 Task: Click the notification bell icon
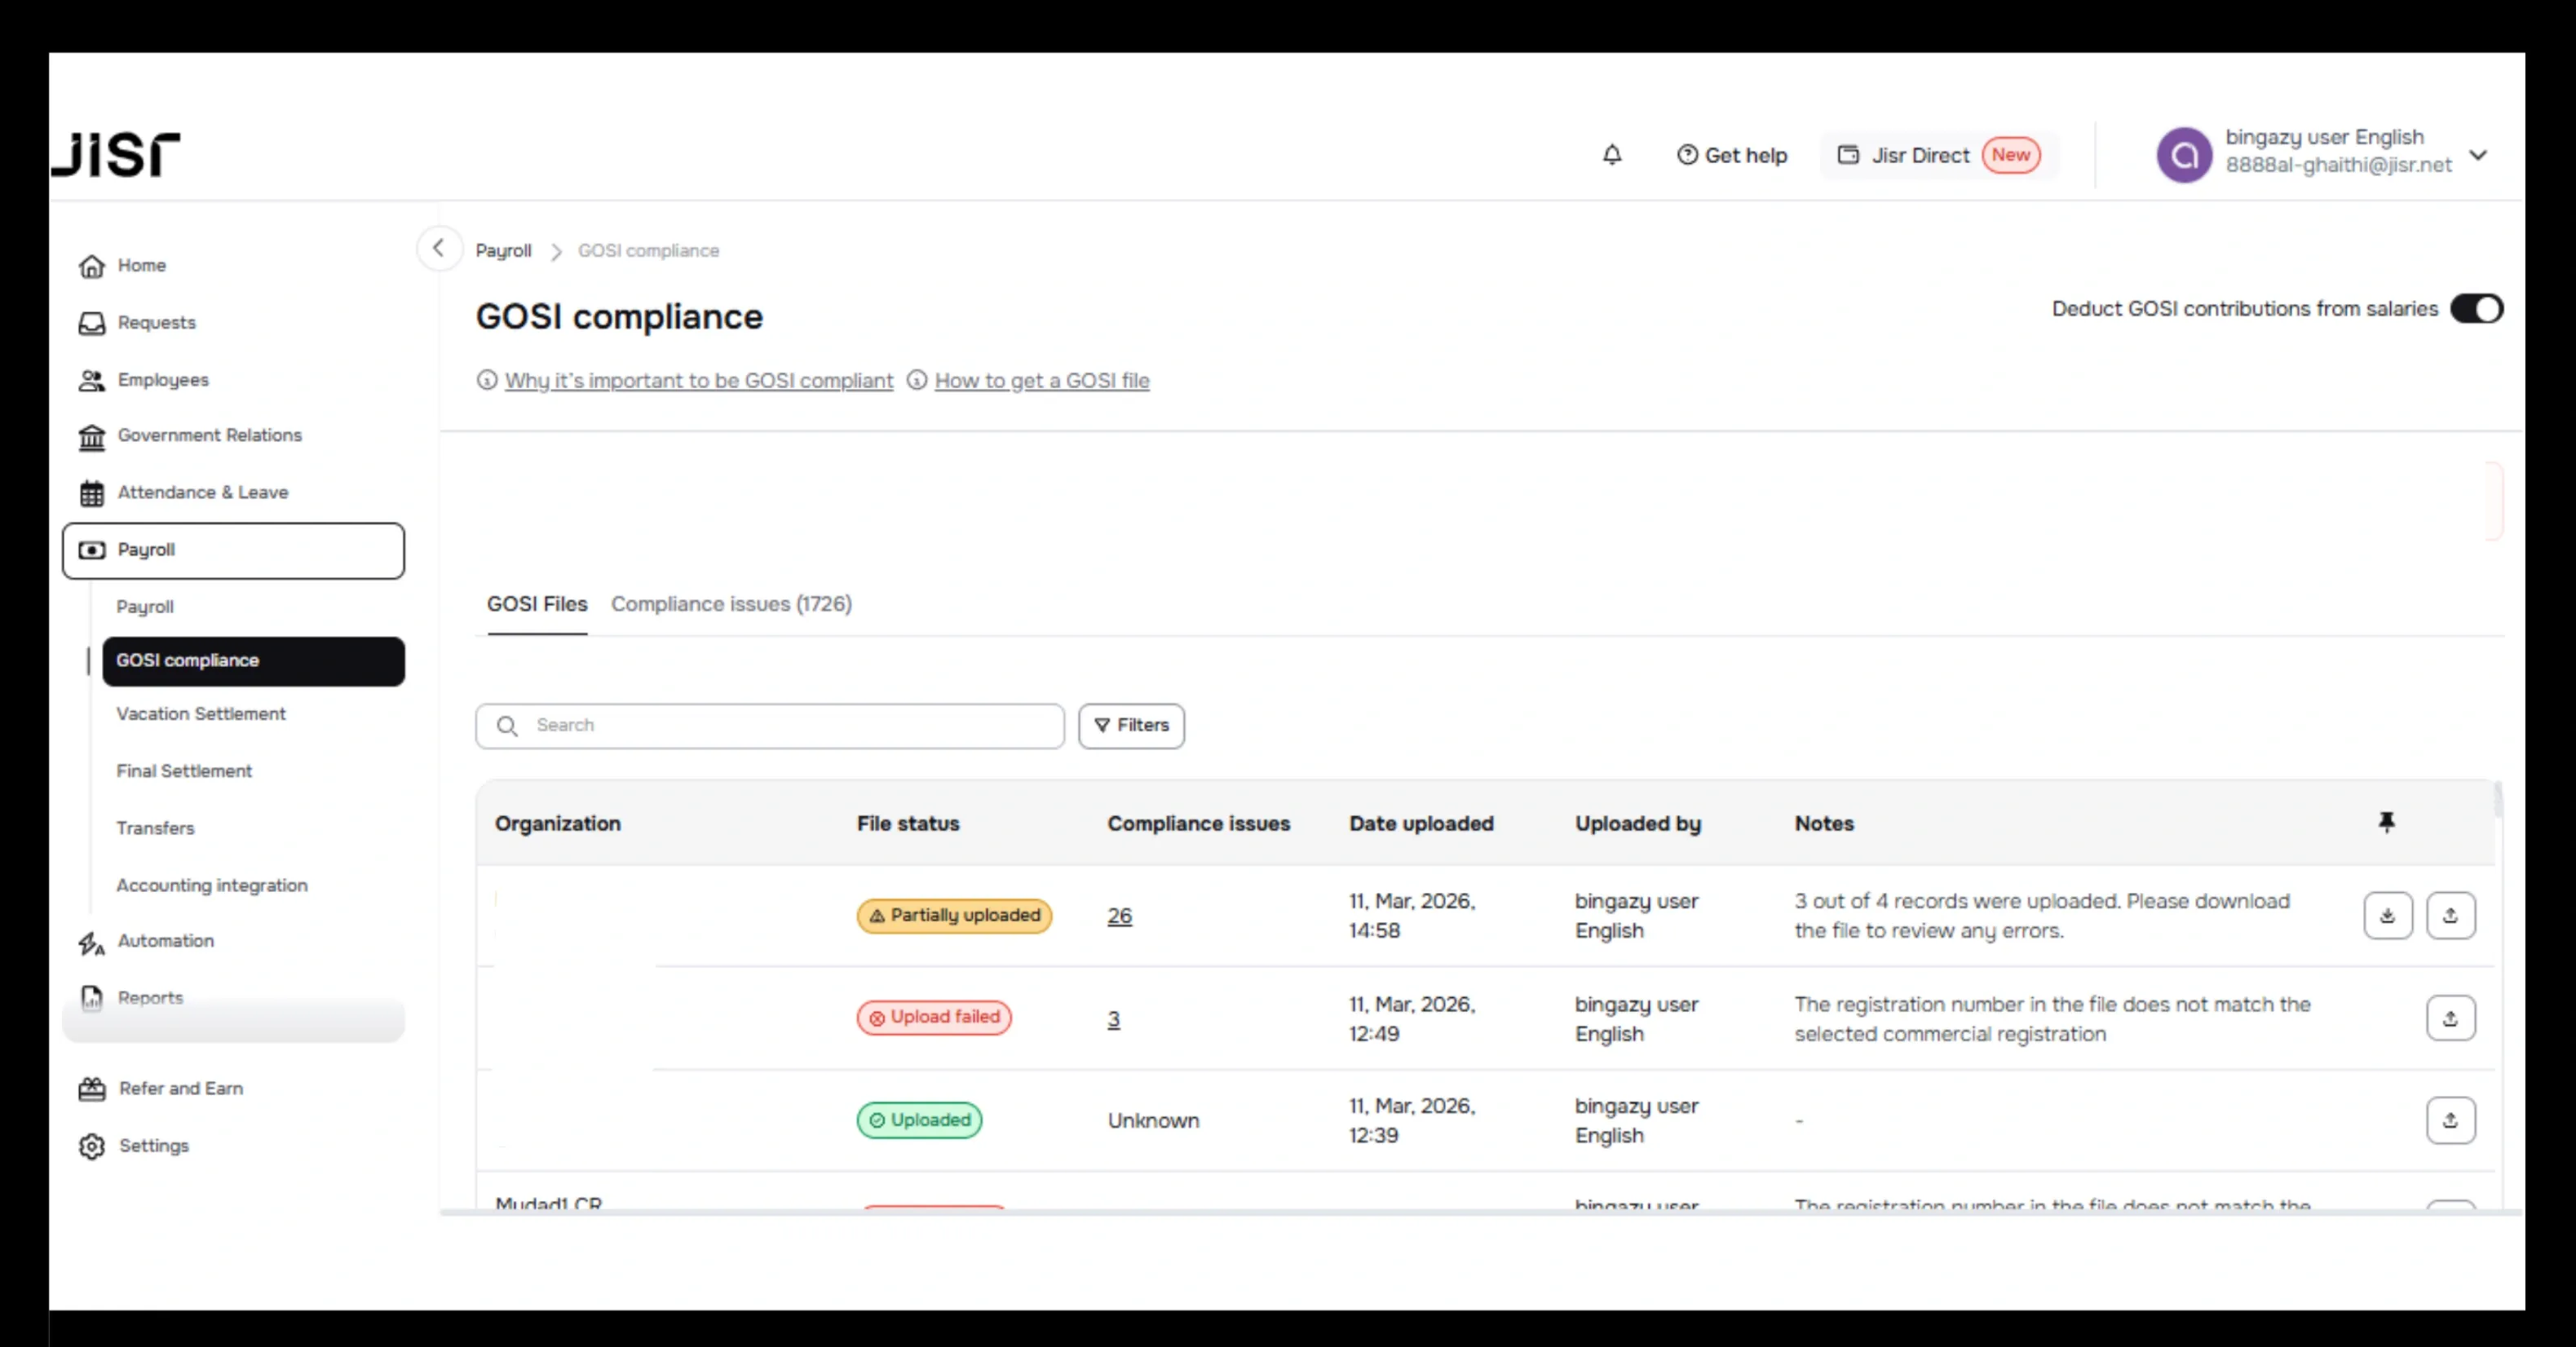[1611, 155]
